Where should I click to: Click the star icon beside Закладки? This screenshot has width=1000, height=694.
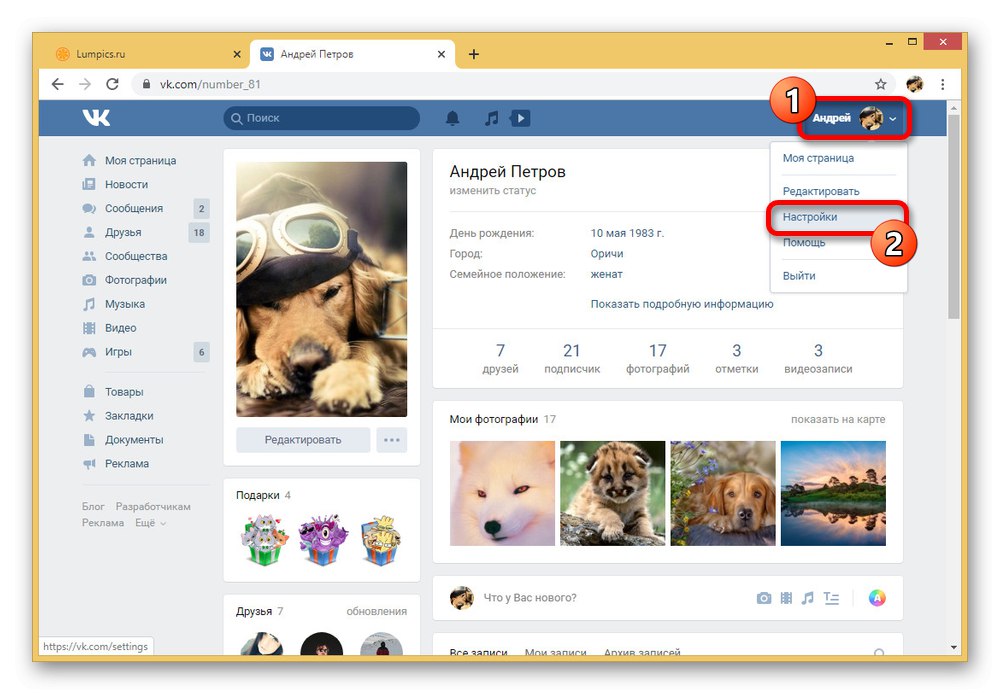pyautogui.click(x=89, y=415)
